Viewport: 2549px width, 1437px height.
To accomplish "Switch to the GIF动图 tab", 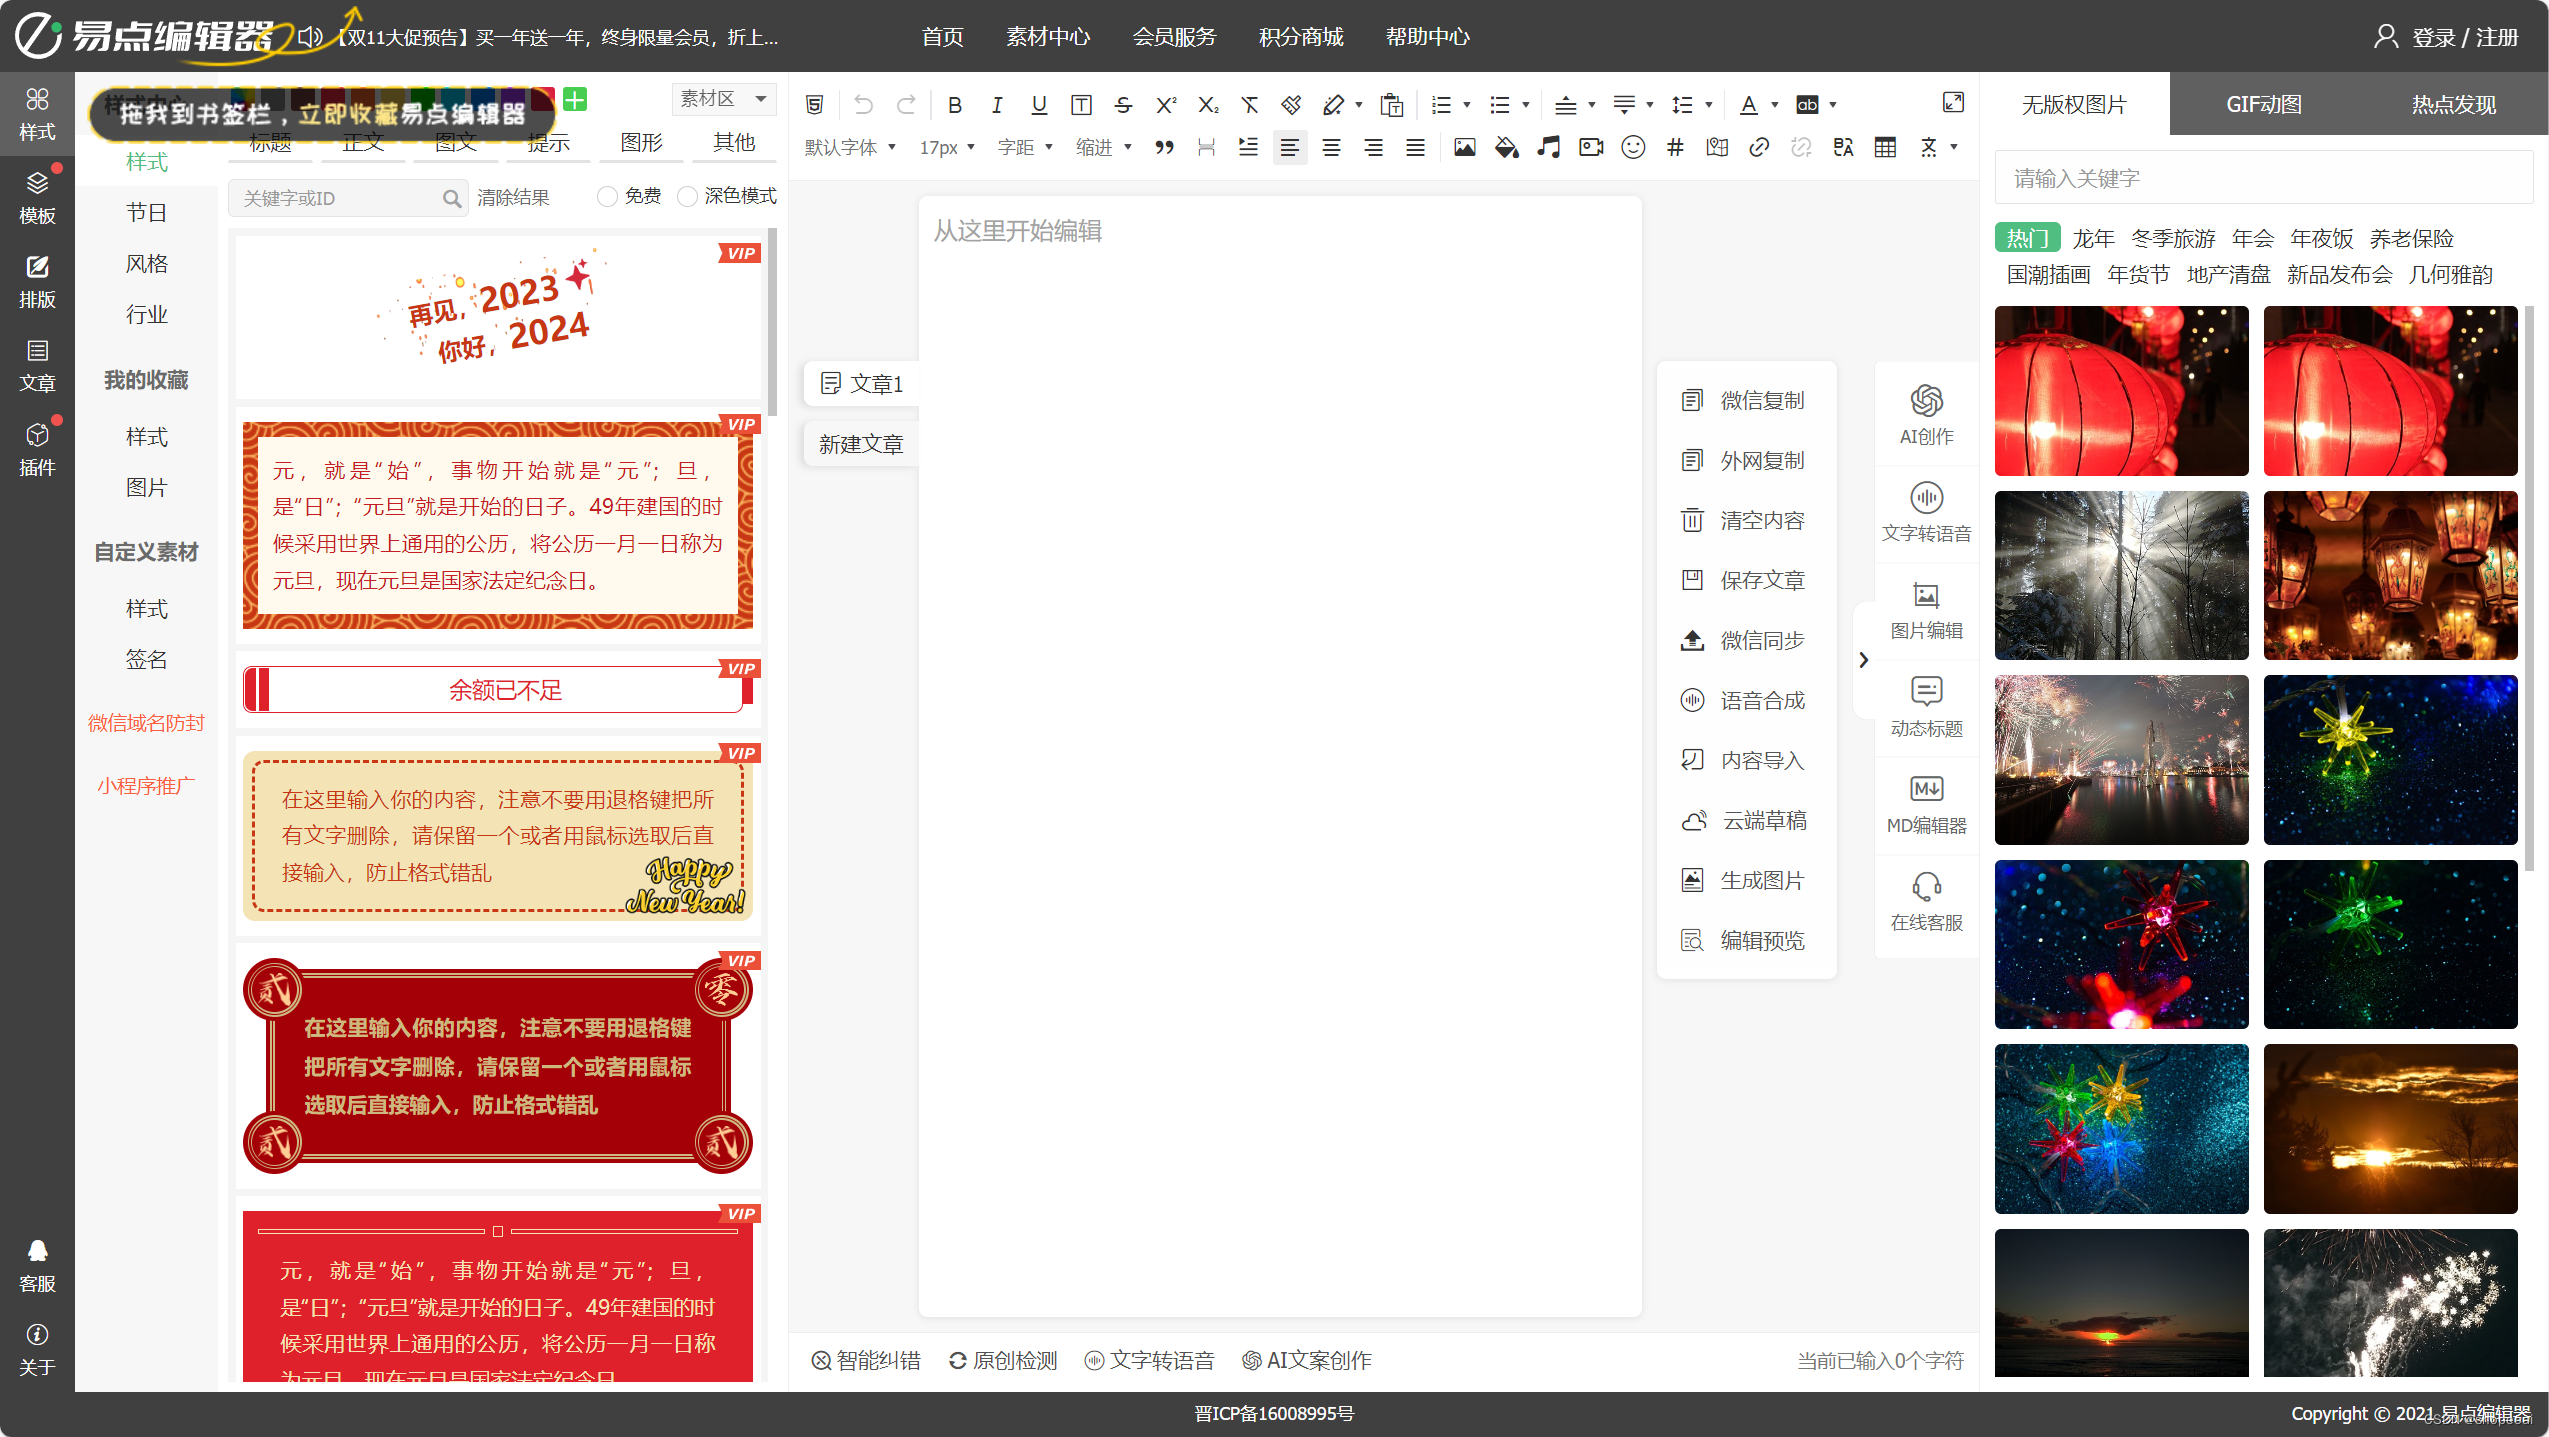I will point(2264,105).
